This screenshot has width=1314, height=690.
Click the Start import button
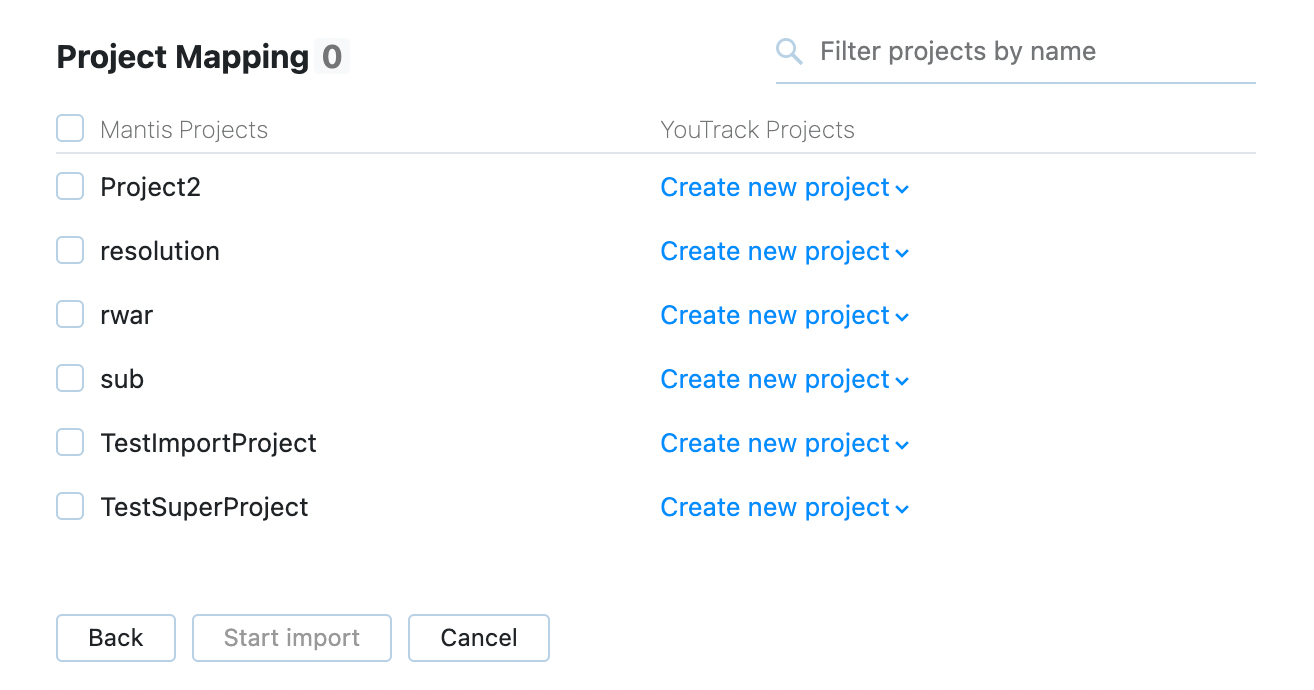click(291, 637)
